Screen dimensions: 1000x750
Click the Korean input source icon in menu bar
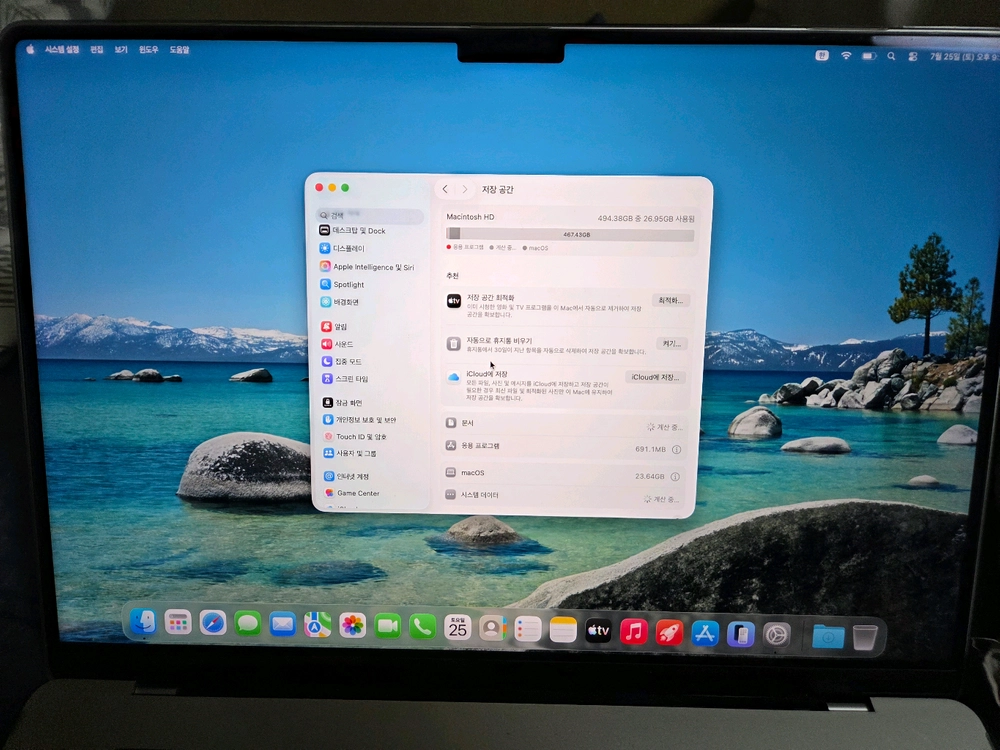click(x=822, y=55)
